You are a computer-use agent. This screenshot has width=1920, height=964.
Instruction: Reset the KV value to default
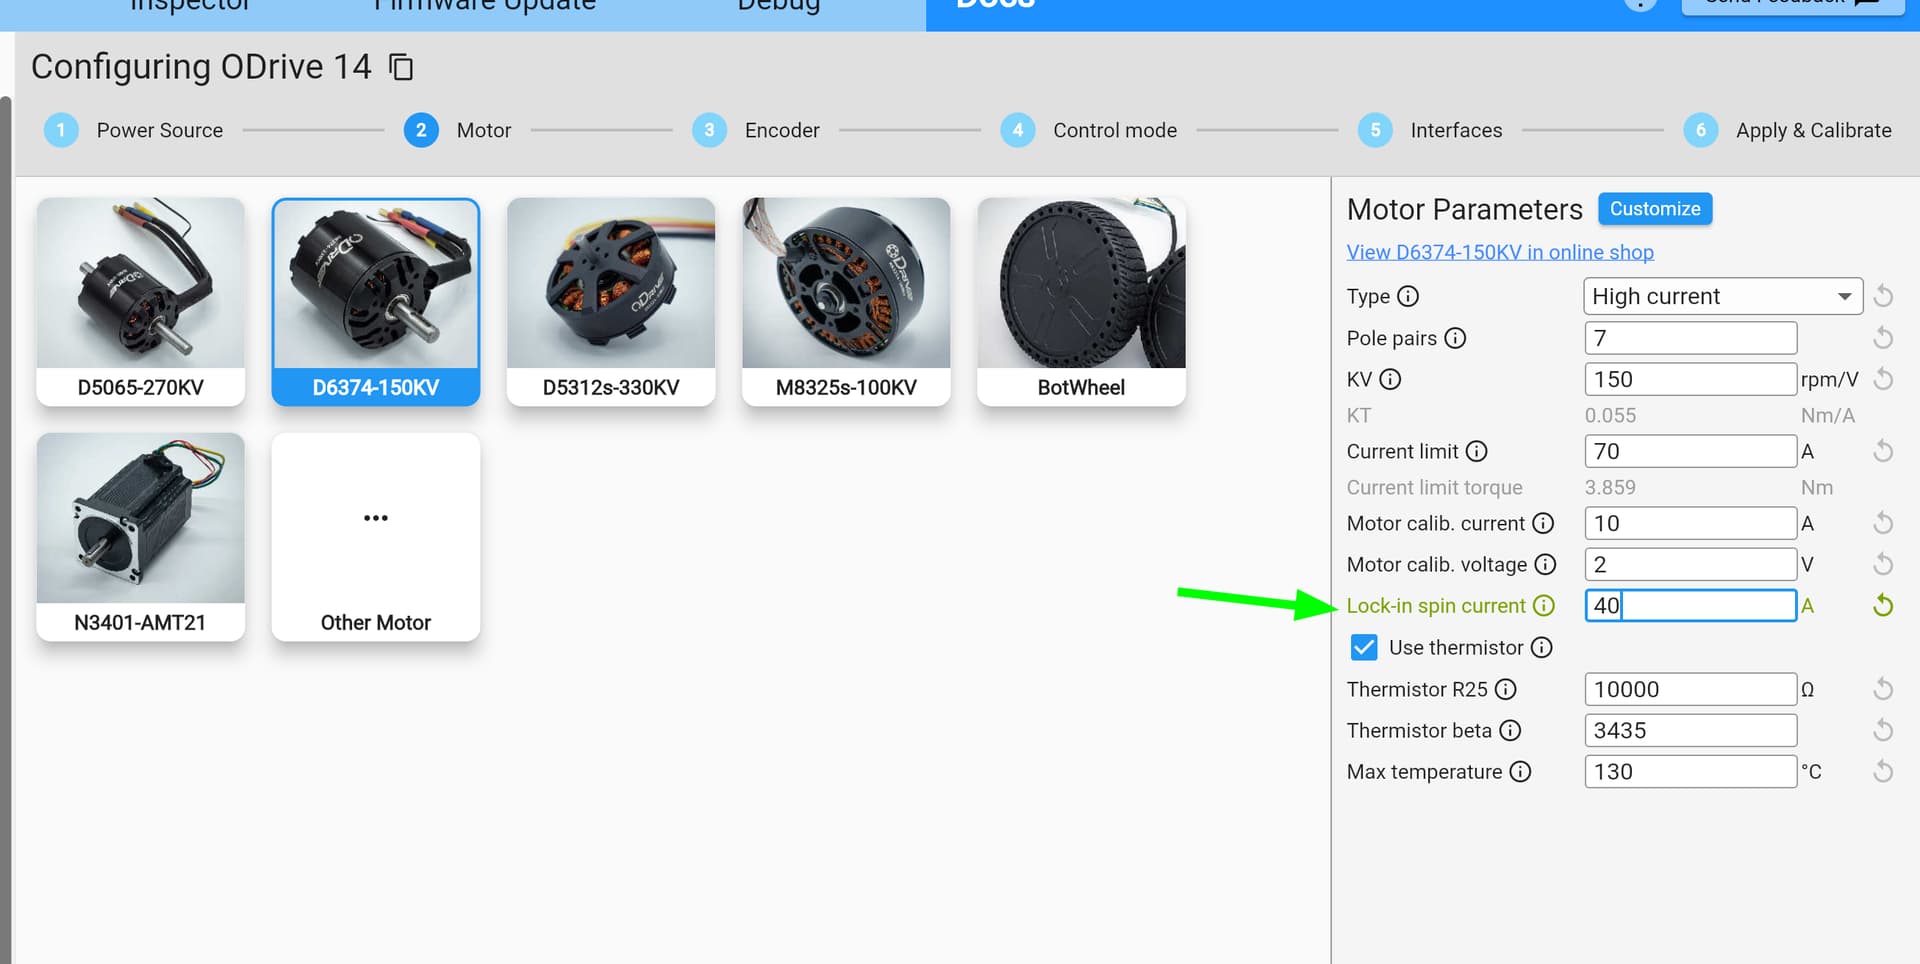(1882, 379)
